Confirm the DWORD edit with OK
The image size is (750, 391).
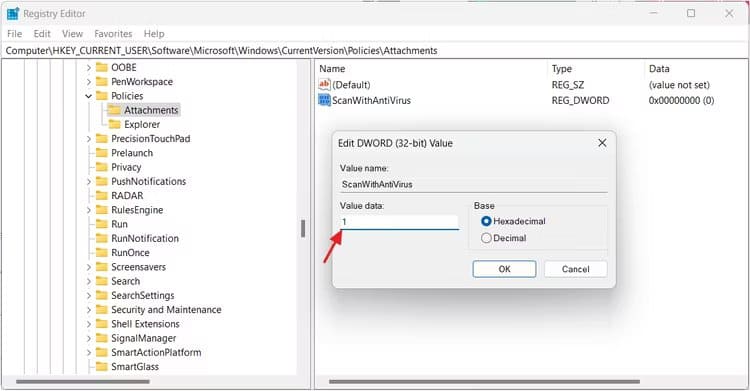(x=504, y=269)
